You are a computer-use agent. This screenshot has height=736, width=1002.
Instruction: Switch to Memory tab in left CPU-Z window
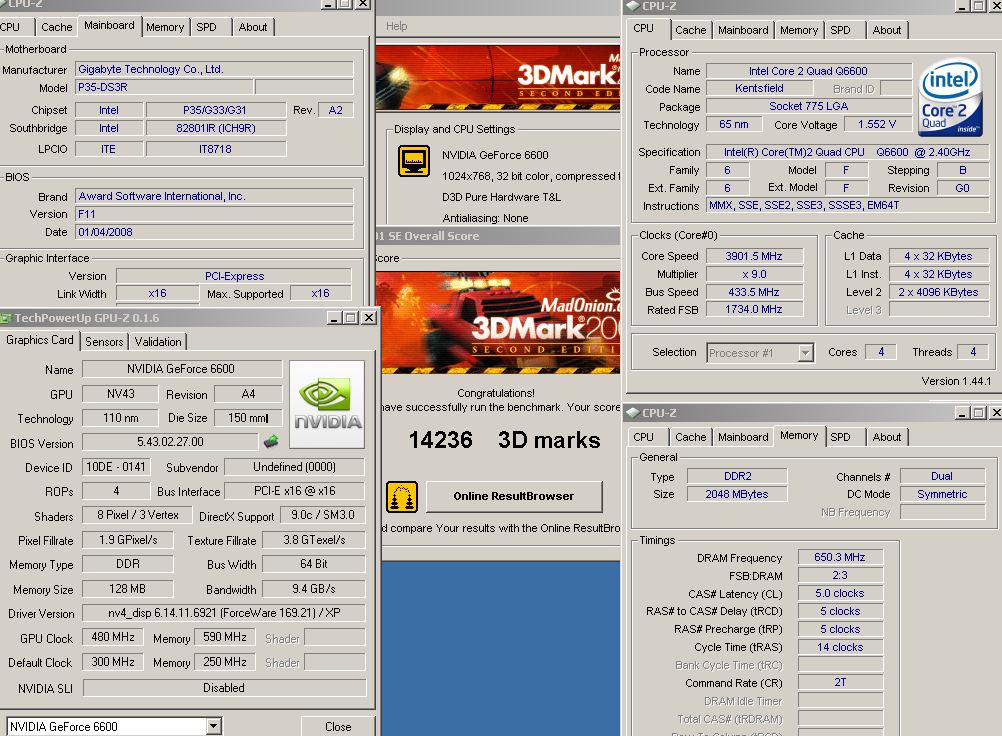pos(165,27)
